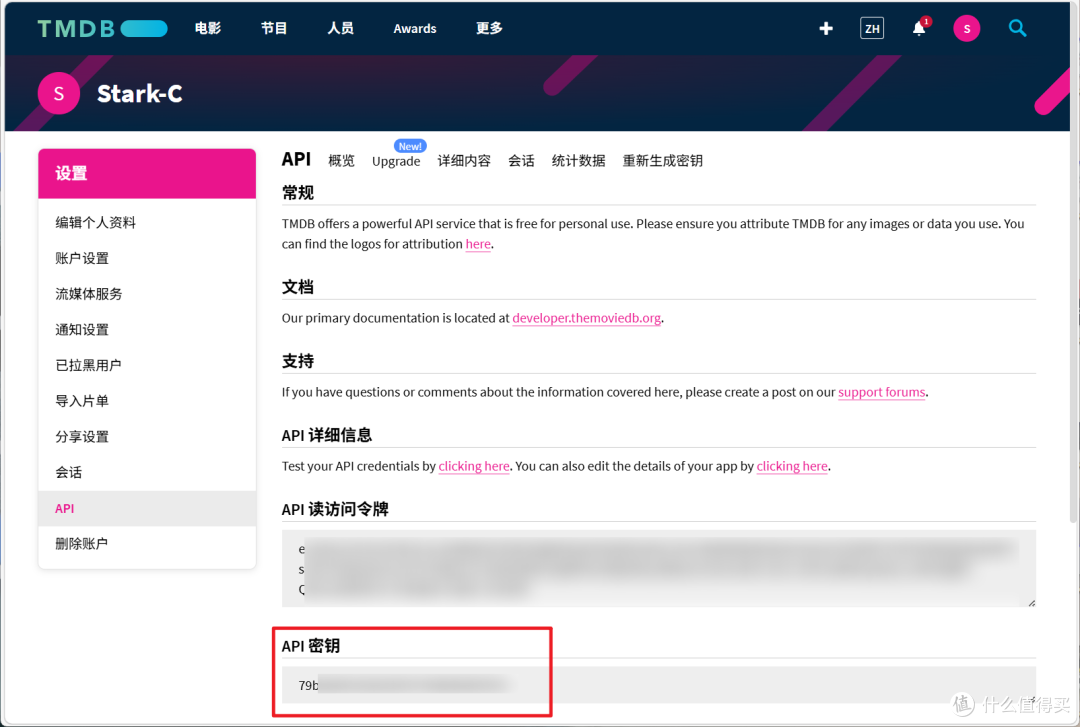Screen dimensions: 1080x727
Task: Click 'clicking here' to edit app details
Action: (792, 467)
